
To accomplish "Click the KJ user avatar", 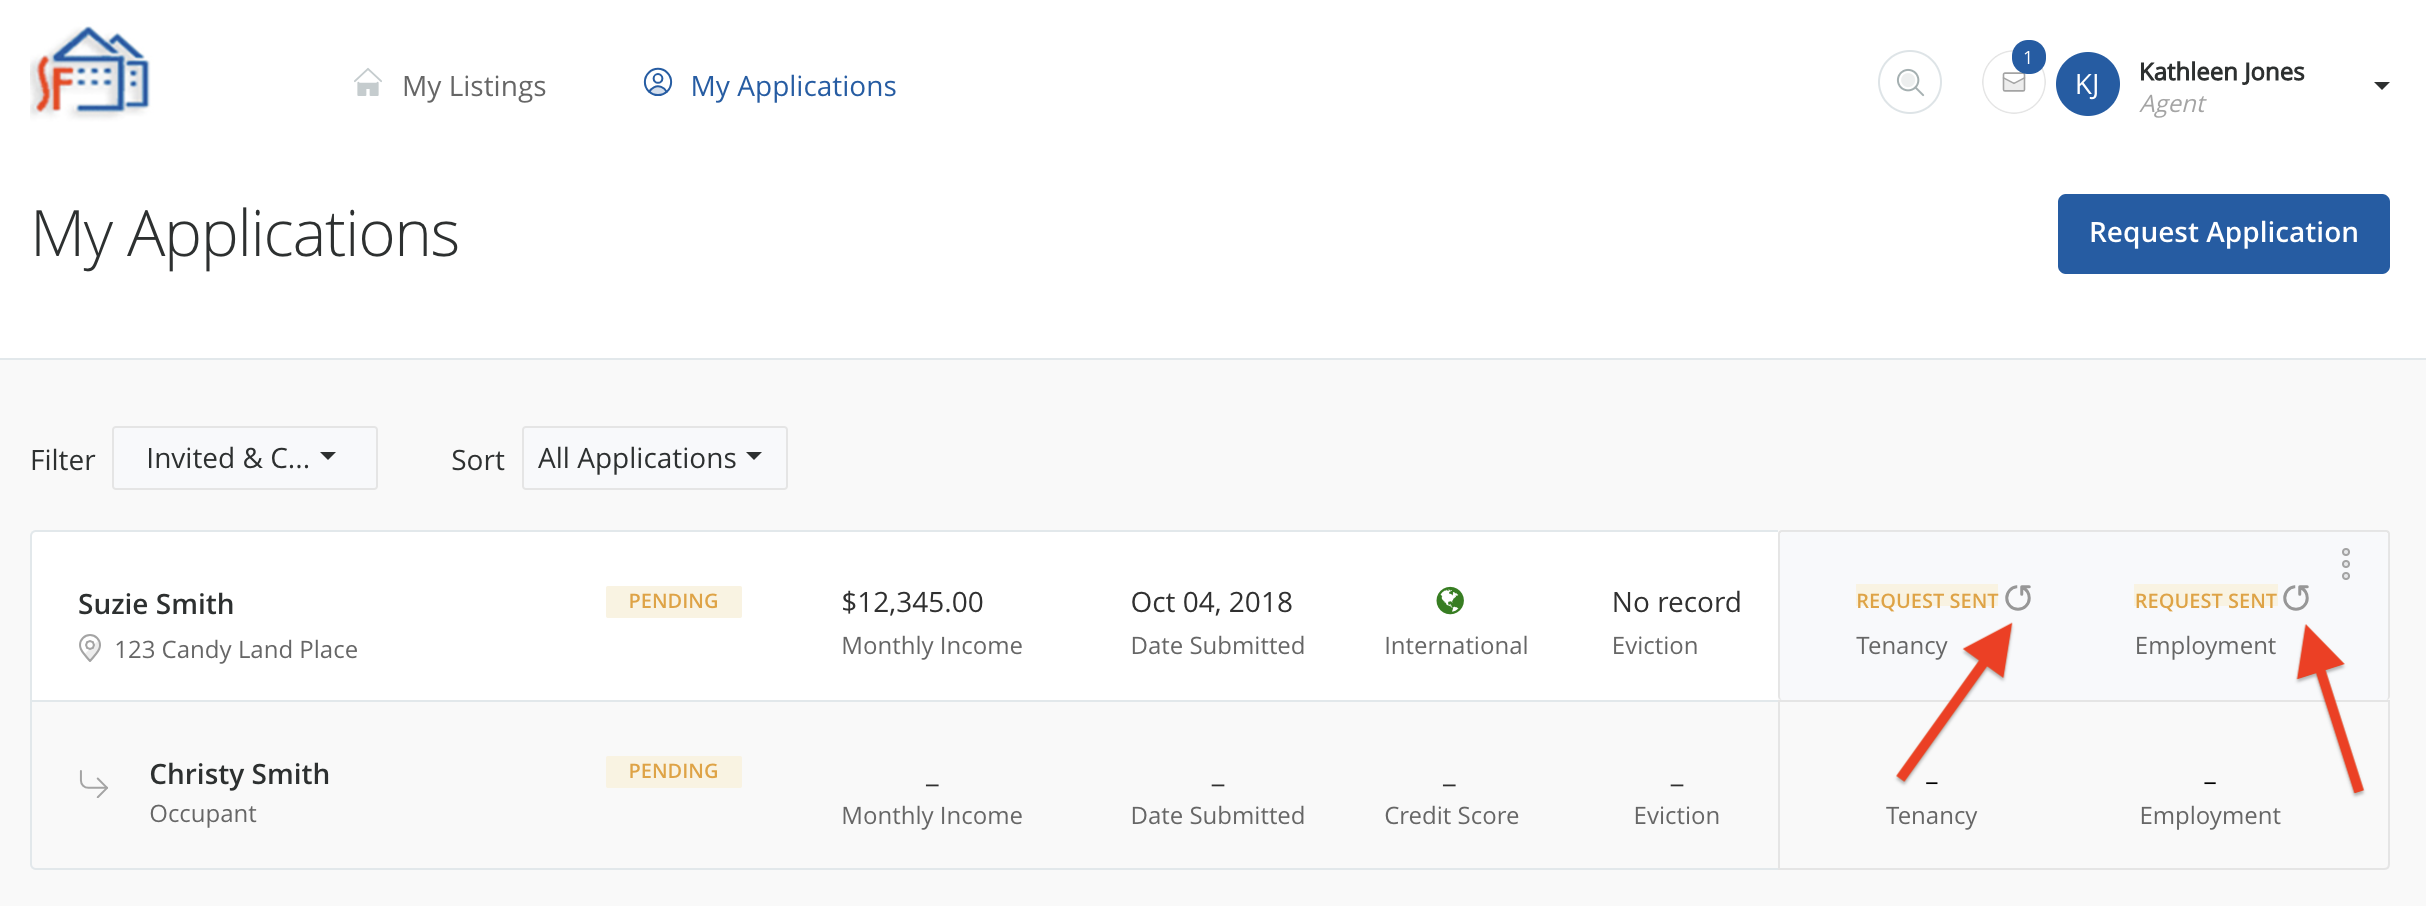I will point(2087,84).
